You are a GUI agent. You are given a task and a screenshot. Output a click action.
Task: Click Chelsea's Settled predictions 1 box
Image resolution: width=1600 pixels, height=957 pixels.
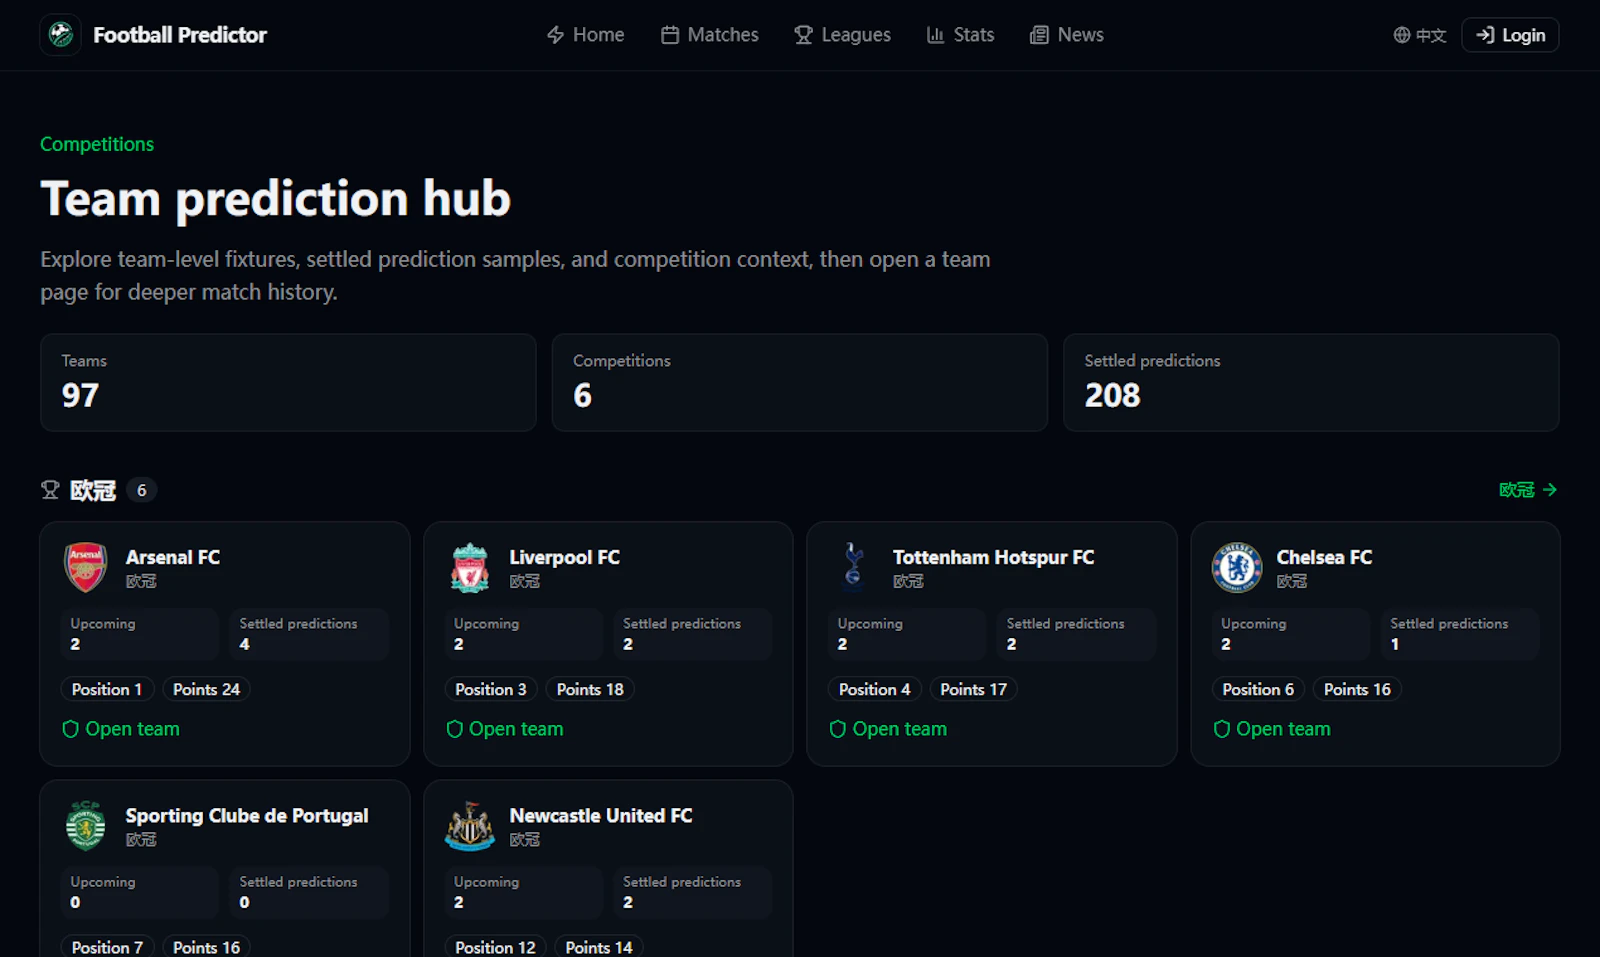click(x=1460, y=634)
